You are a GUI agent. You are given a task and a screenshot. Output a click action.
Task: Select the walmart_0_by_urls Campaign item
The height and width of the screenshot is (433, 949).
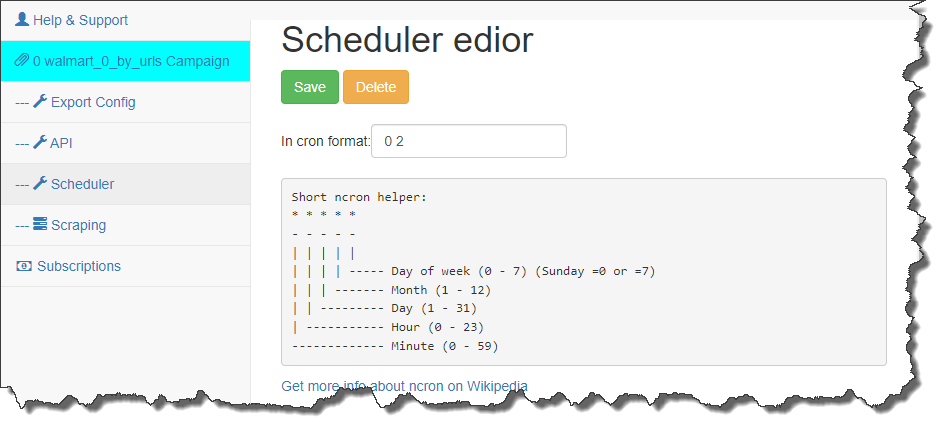(125, 61)
